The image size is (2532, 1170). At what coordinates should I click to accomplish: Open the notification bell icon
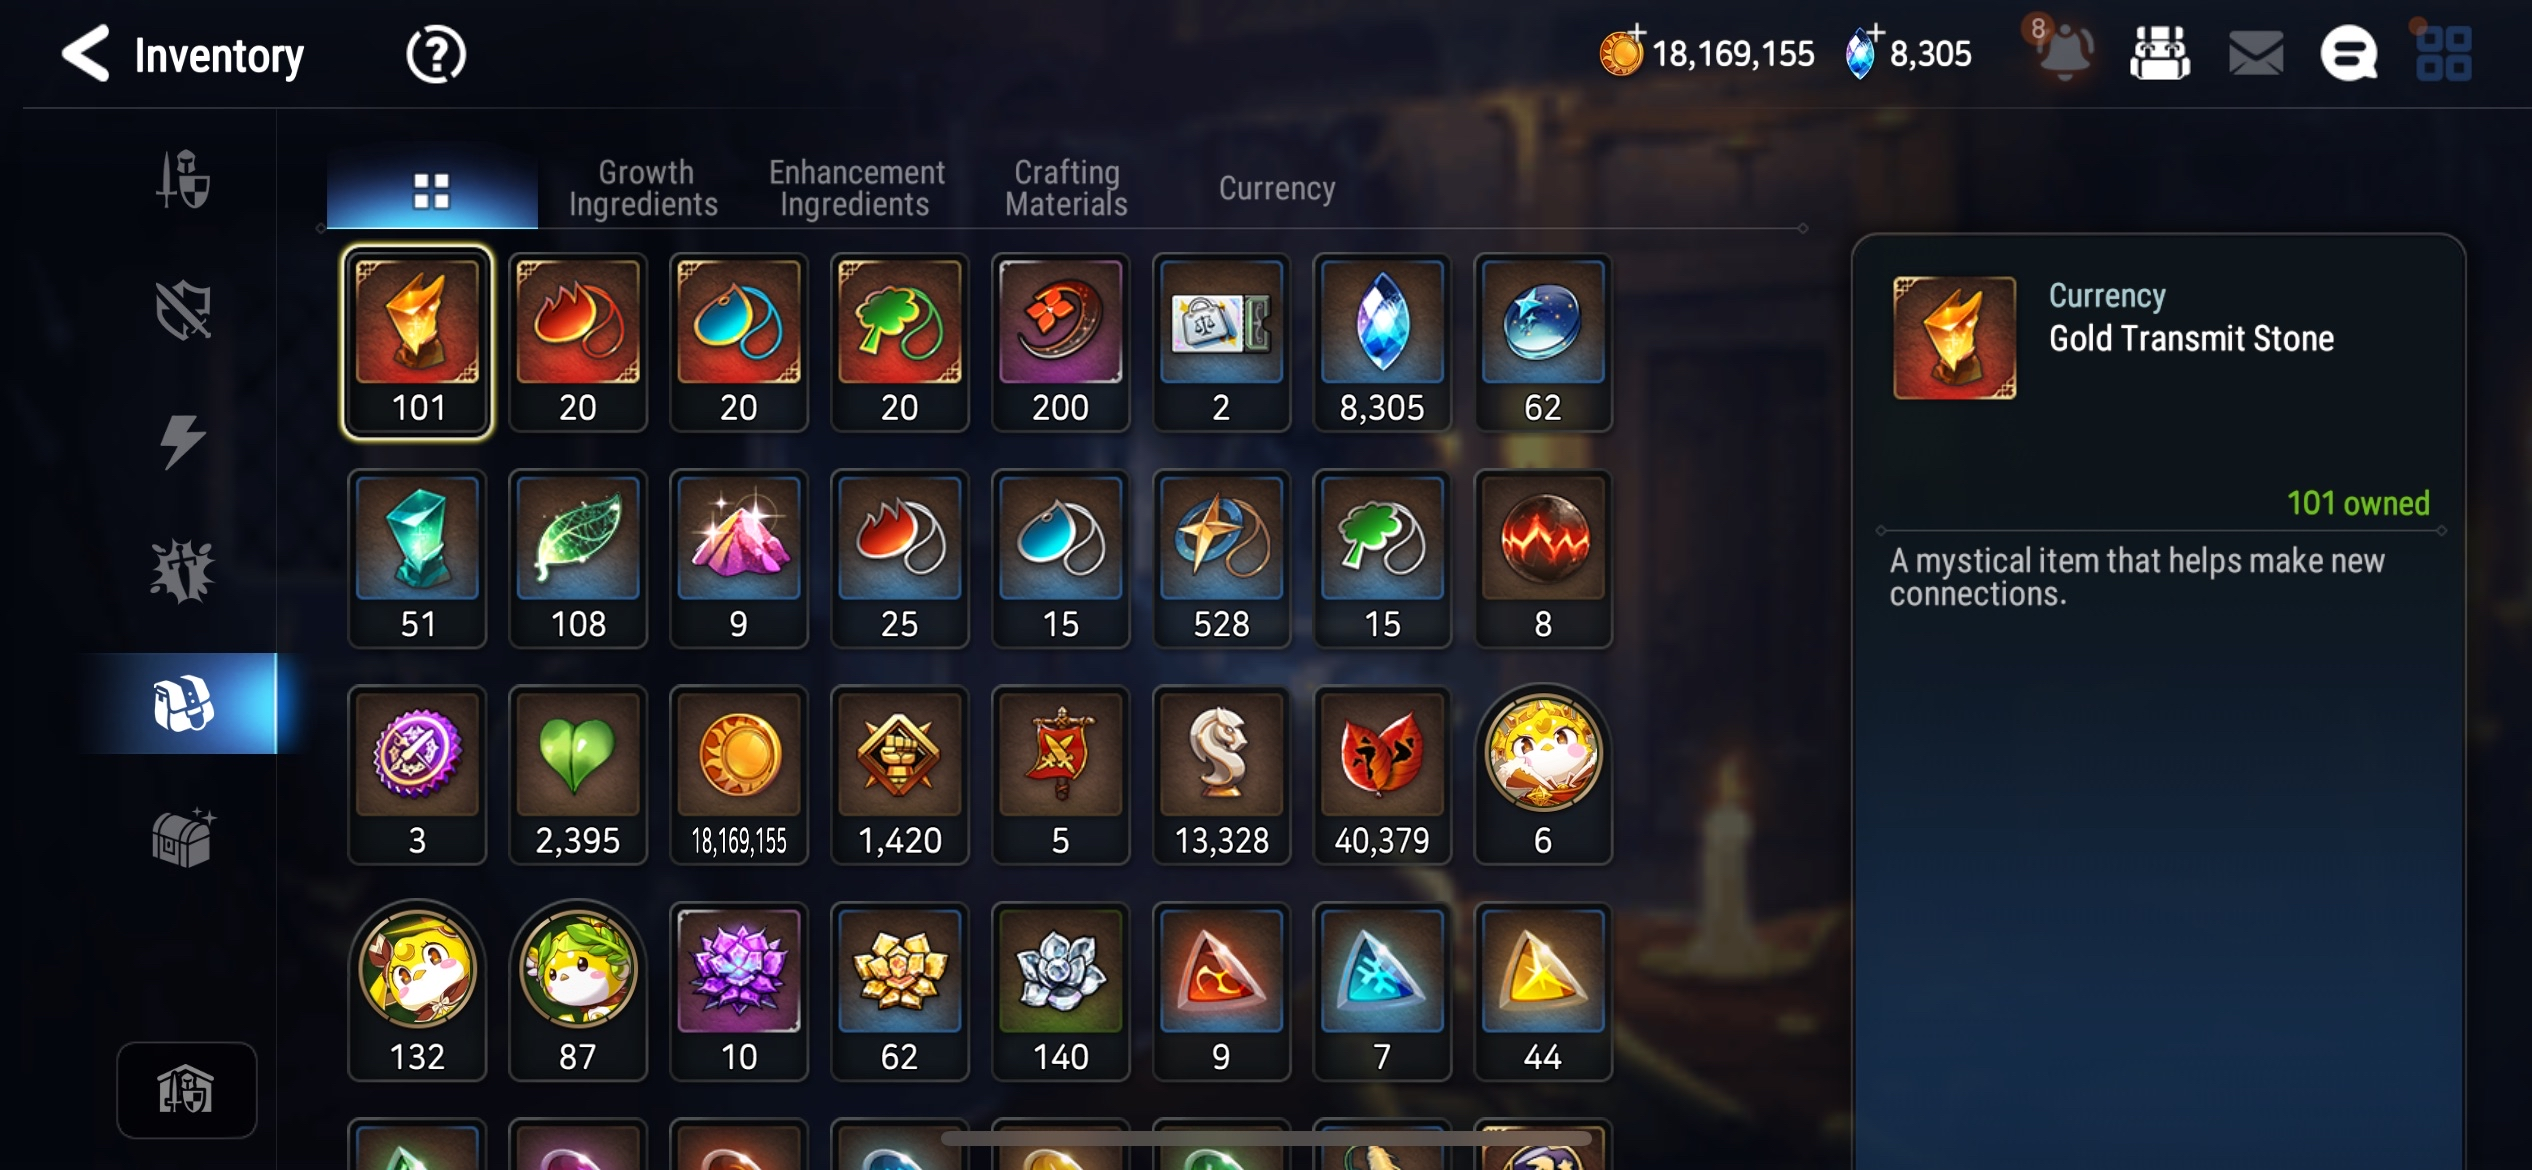(x=2062, y=50)
